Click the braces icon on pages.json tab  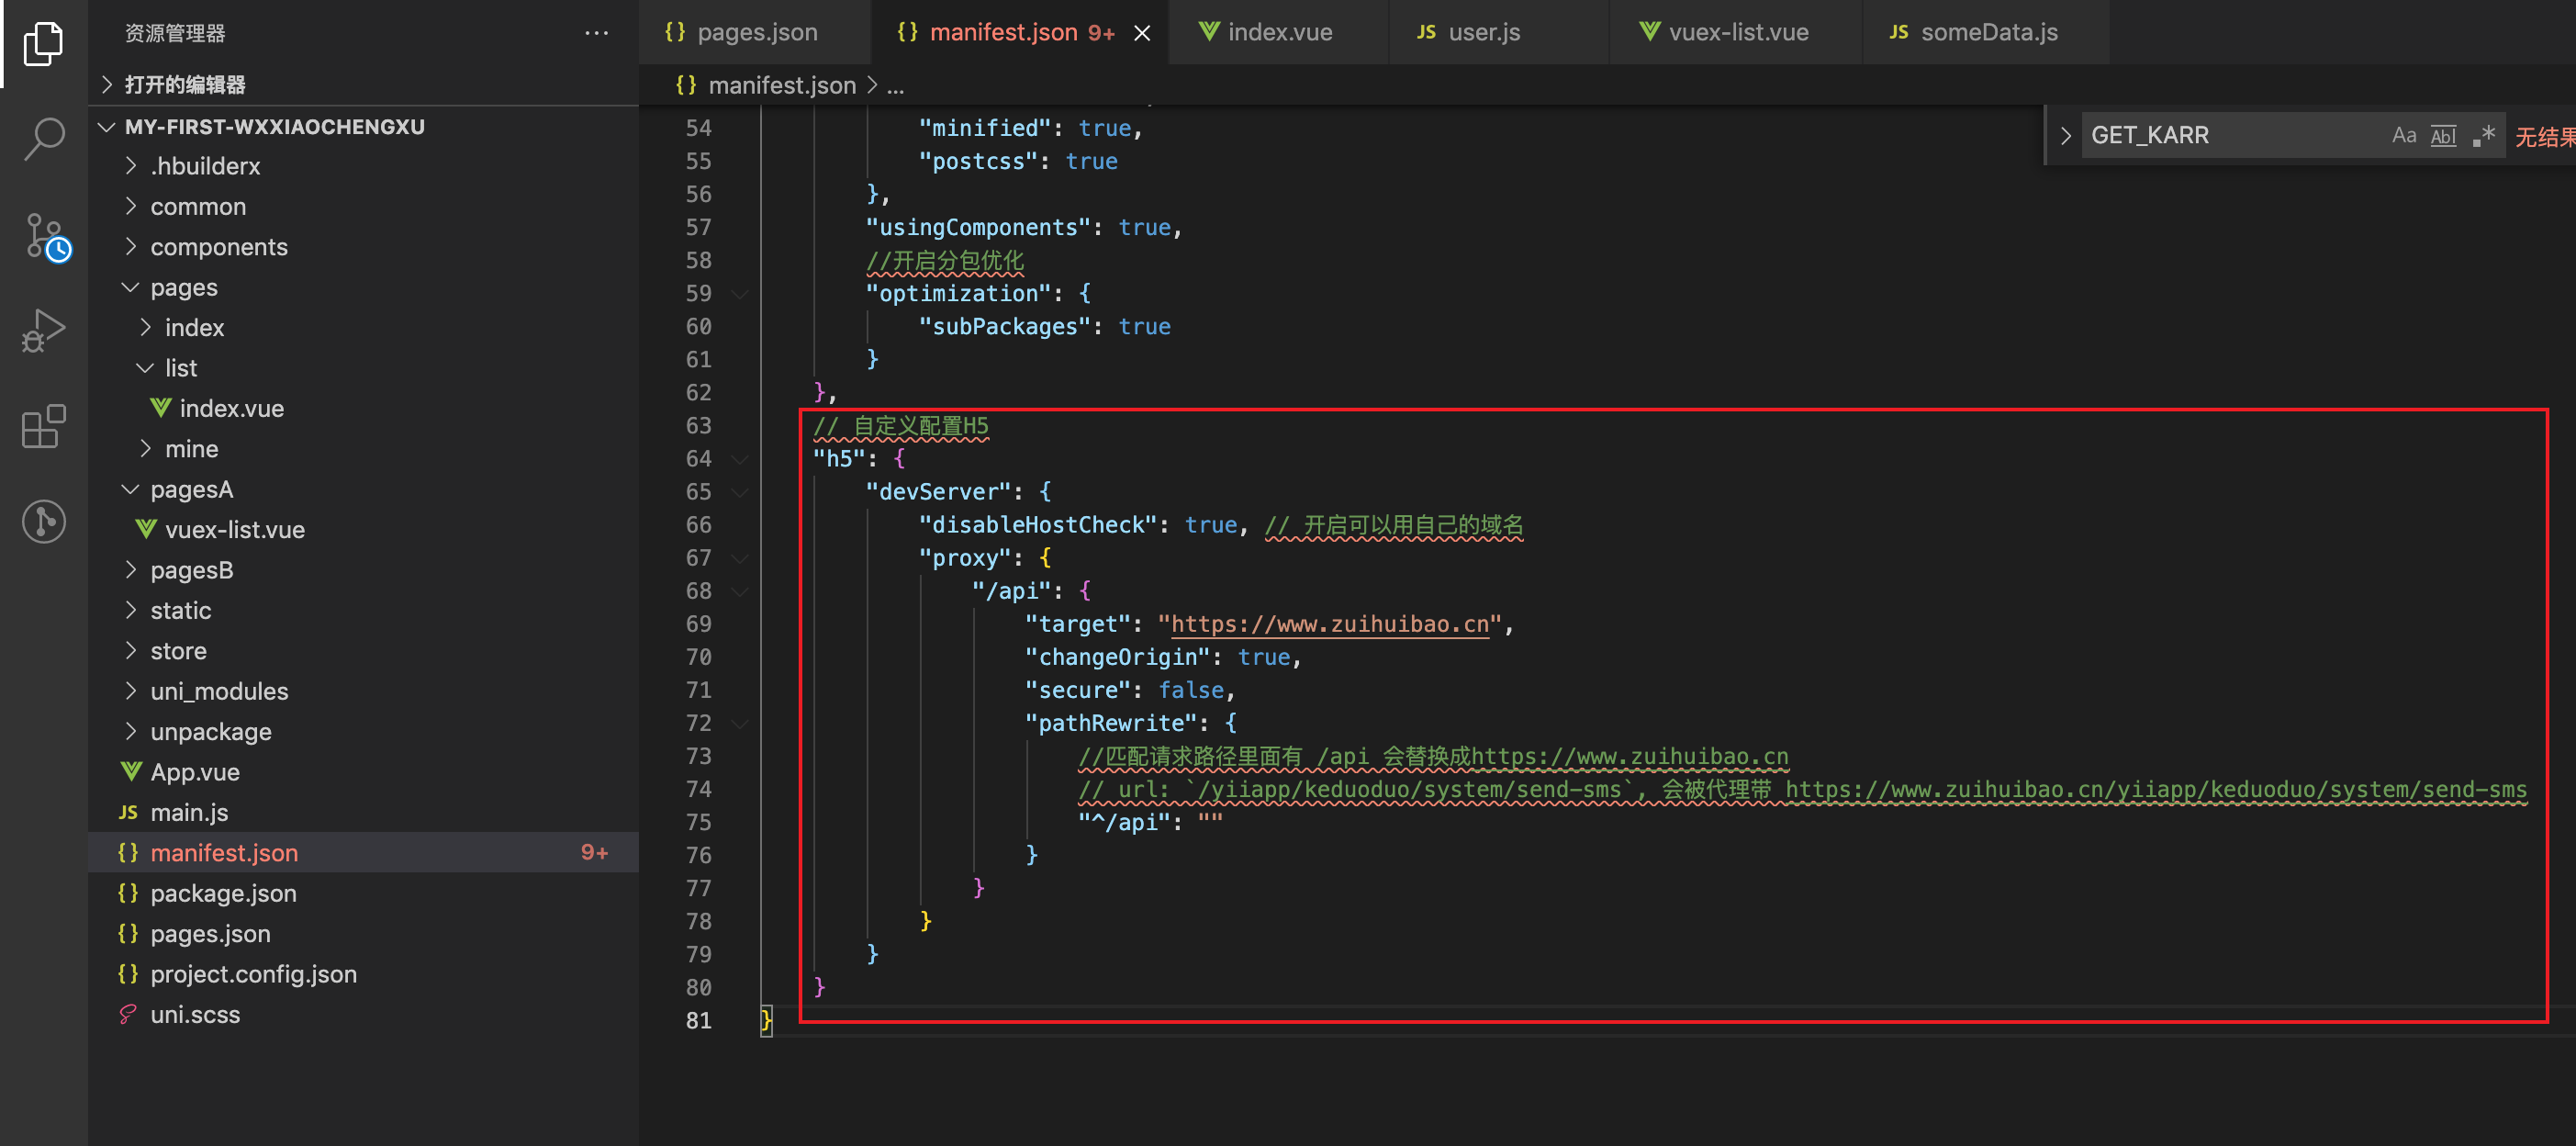coord(675,32)
